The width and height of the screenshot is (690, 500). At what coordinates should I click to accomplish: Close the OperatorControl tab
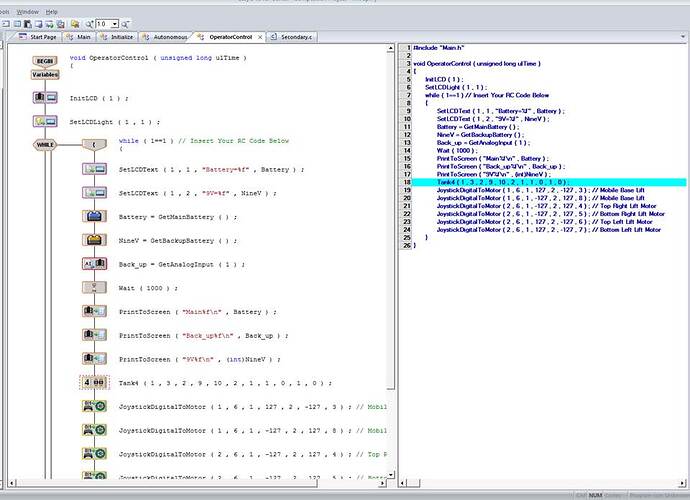[x=260, y=37]
